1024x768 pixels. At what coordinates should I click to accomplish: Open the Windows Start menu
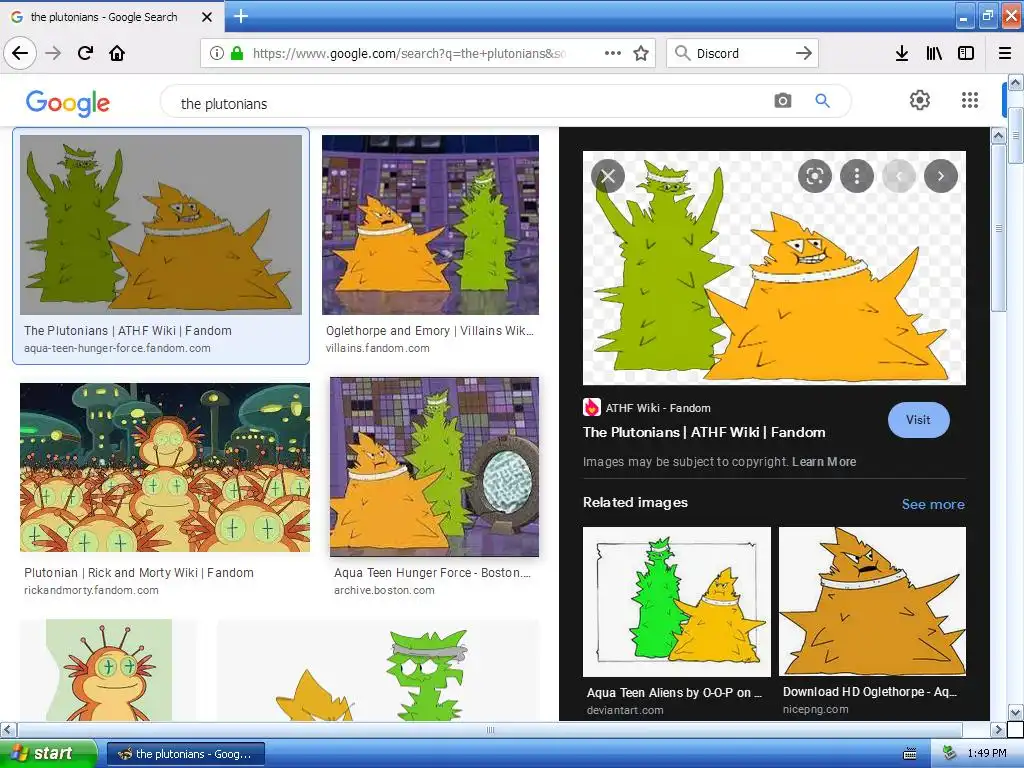48,753
